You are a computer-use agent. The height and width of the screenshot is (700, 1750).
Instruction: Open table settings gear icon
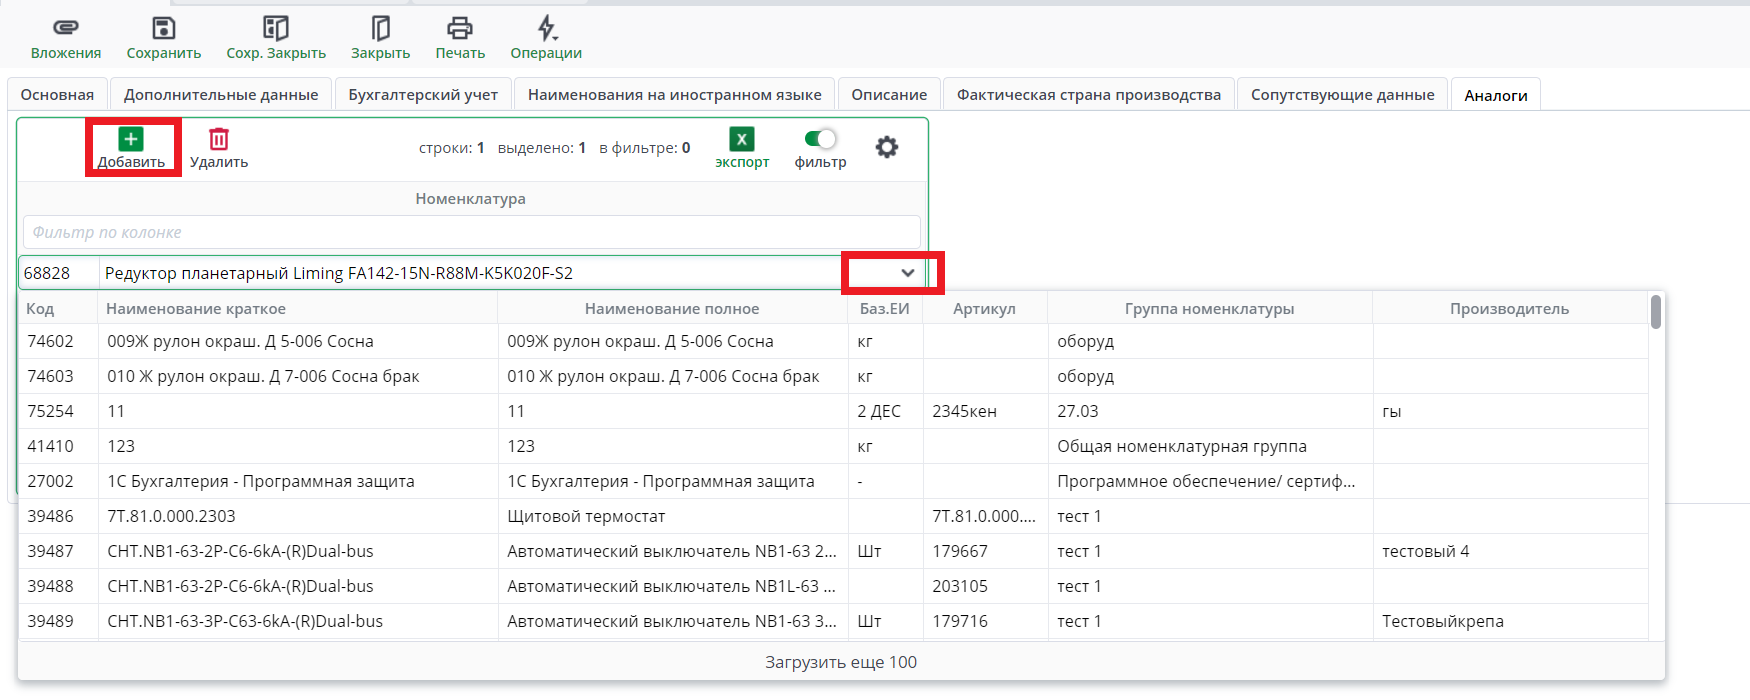coord(886,148)
